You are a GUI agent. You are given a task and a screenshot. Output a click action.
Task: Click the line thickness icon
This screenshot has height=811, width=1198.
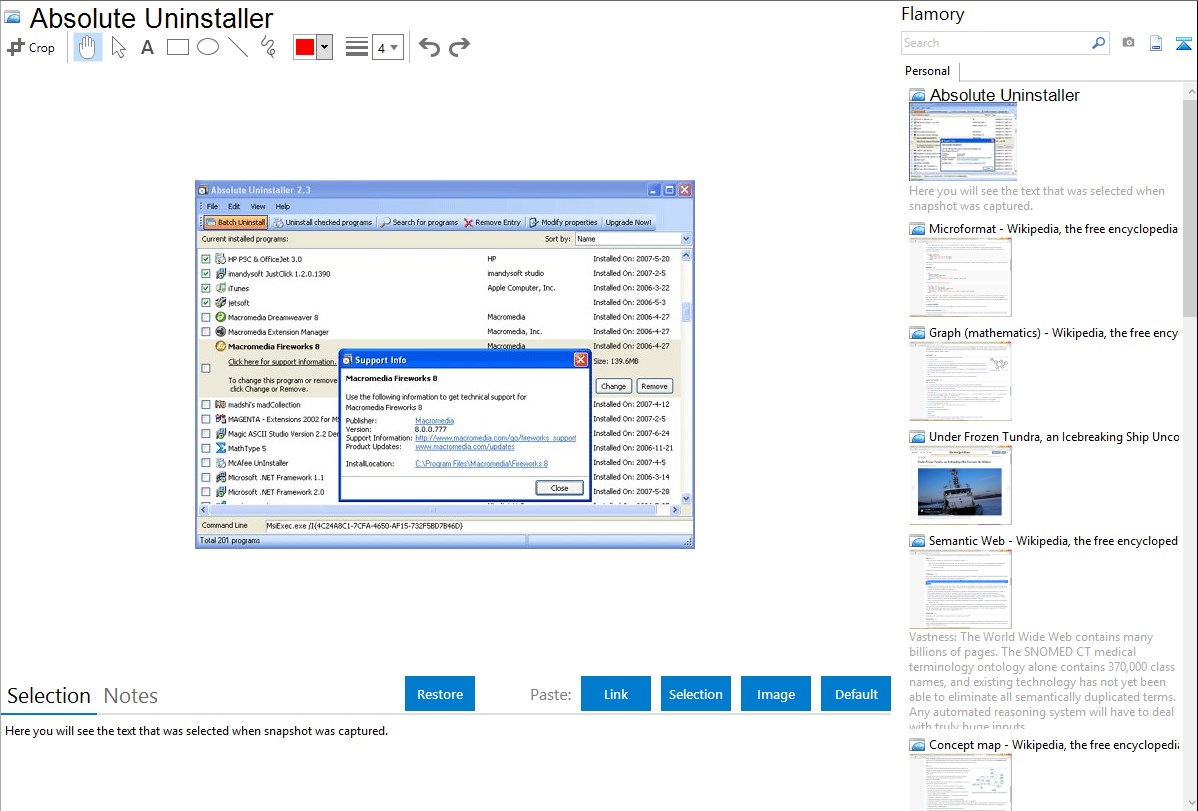(x=357, y=47)
